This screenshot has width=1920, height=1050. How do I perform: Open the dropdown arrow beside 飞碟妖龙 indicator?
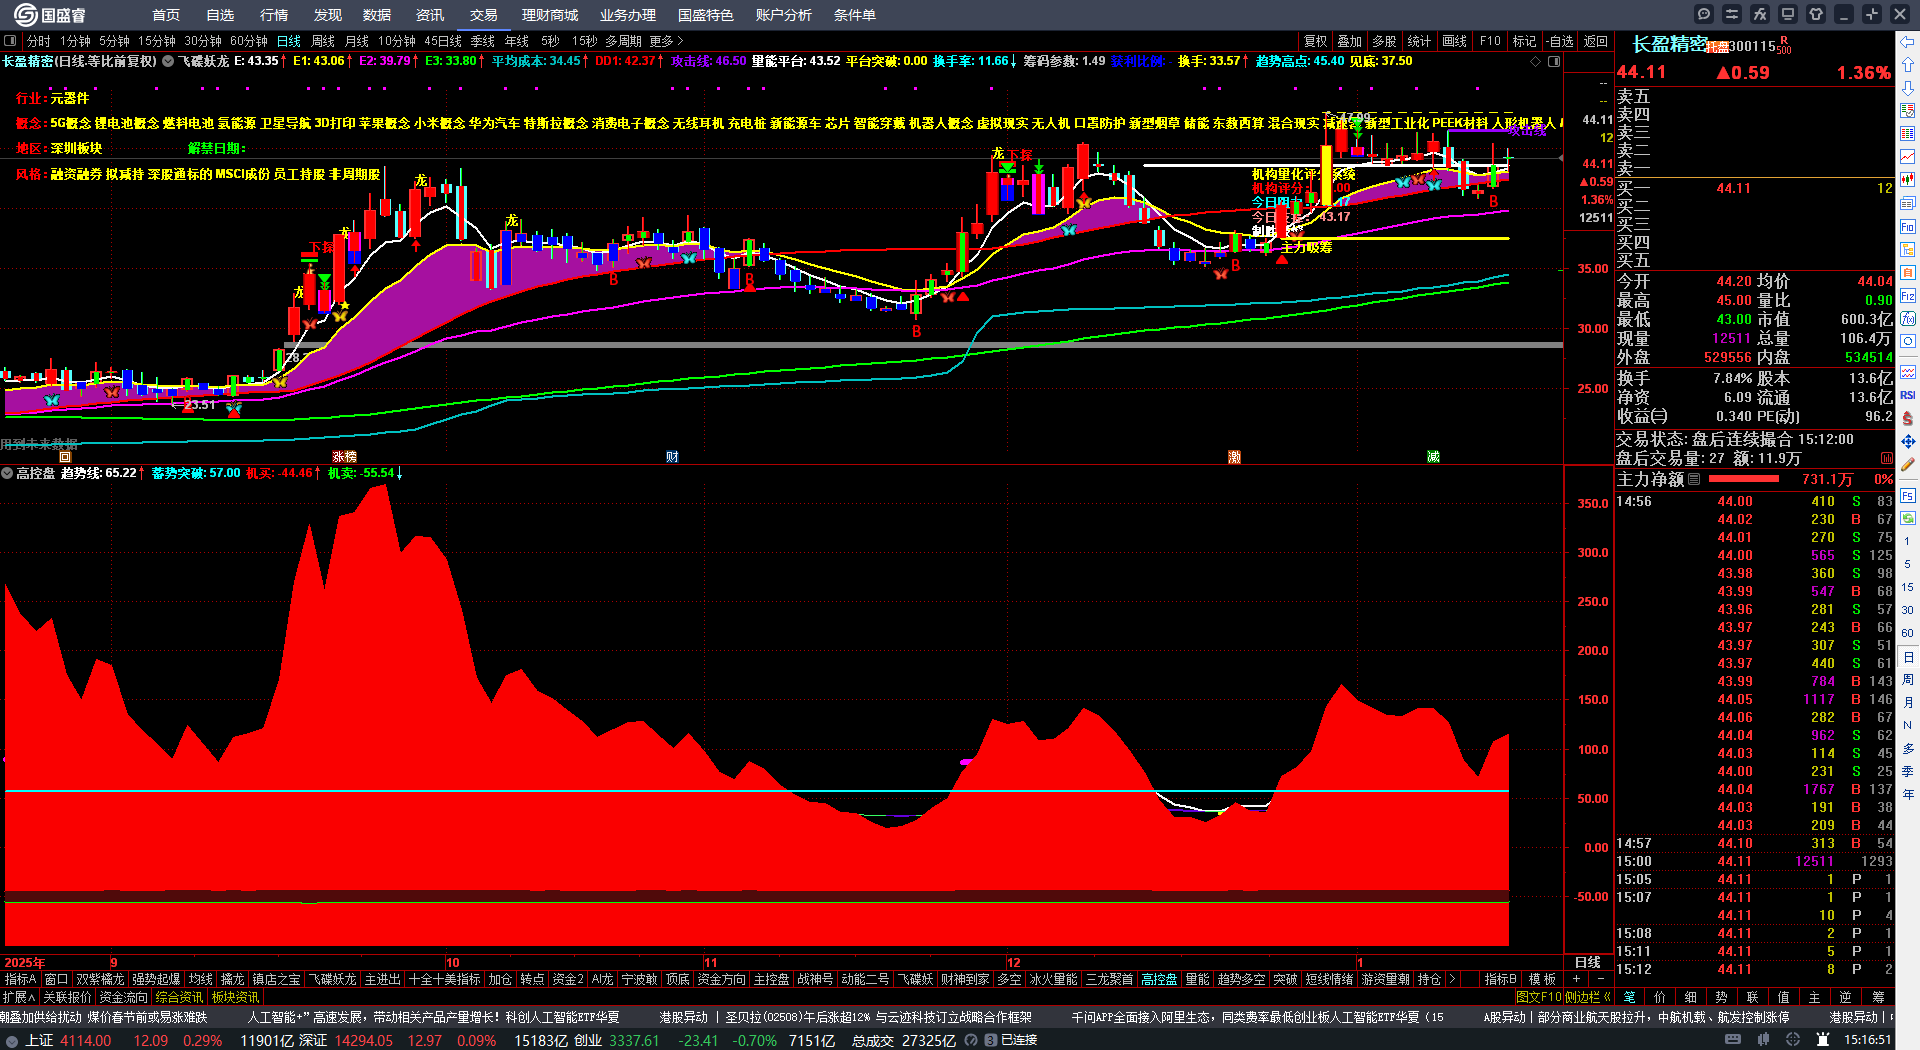pos(168,61)
